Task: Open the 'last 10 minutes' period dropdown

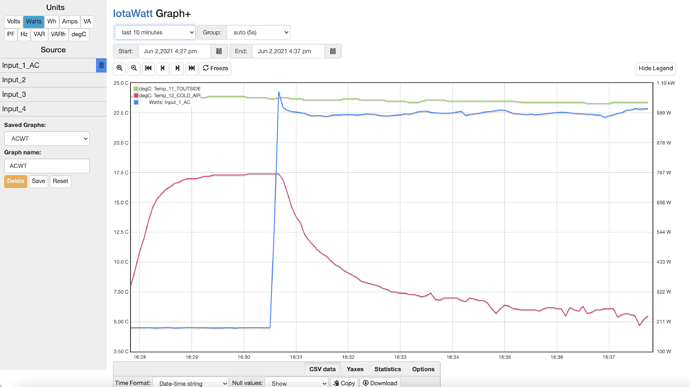Action: [155, 32]
